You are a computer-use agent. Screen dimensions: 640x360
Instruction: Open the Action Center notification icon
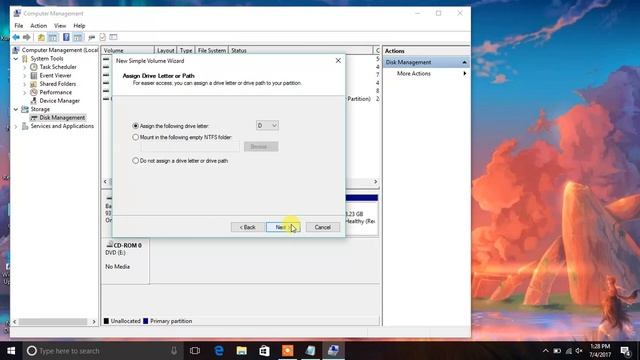click(625, 351)
